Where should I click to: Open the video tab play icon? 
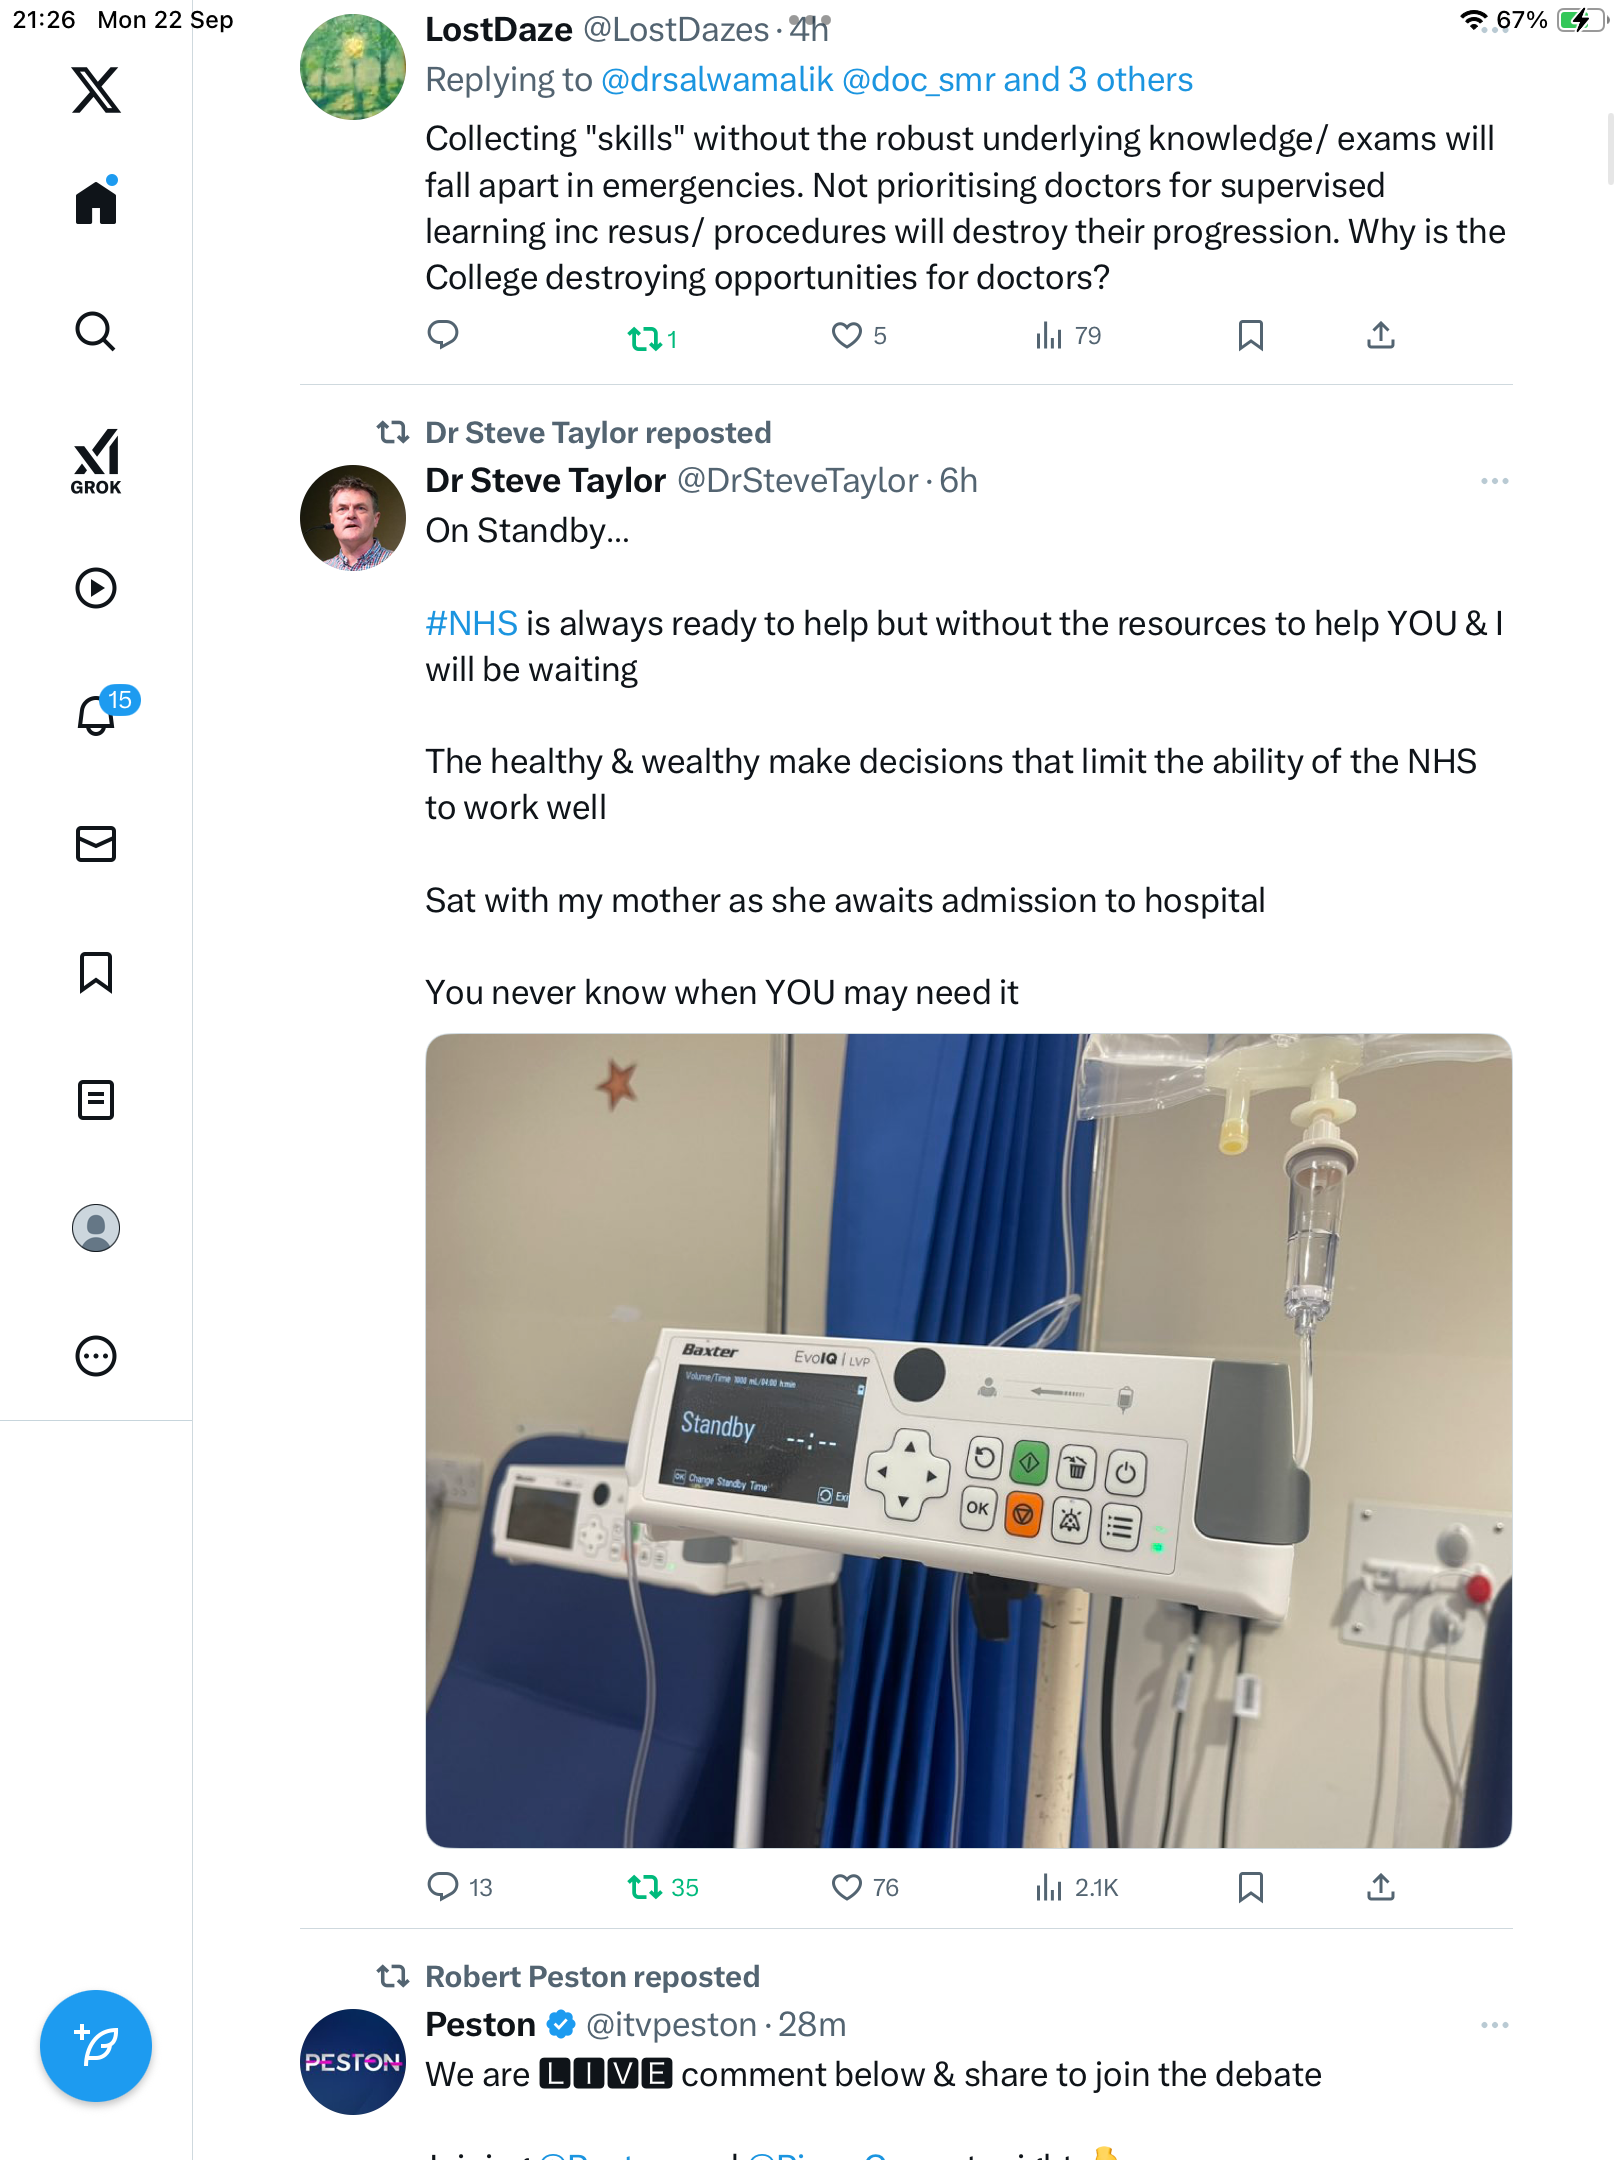click(96, 588)
